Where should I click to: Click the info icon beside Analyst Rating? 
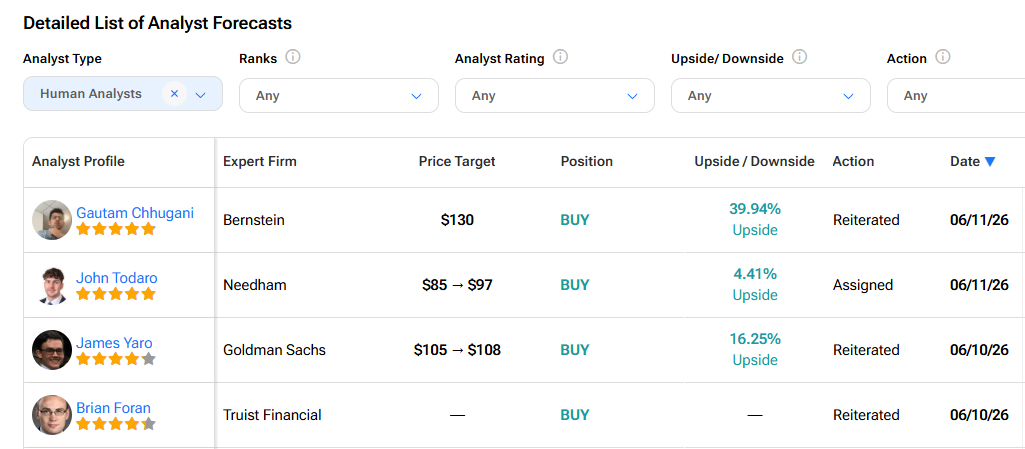[x=560, y=58]
